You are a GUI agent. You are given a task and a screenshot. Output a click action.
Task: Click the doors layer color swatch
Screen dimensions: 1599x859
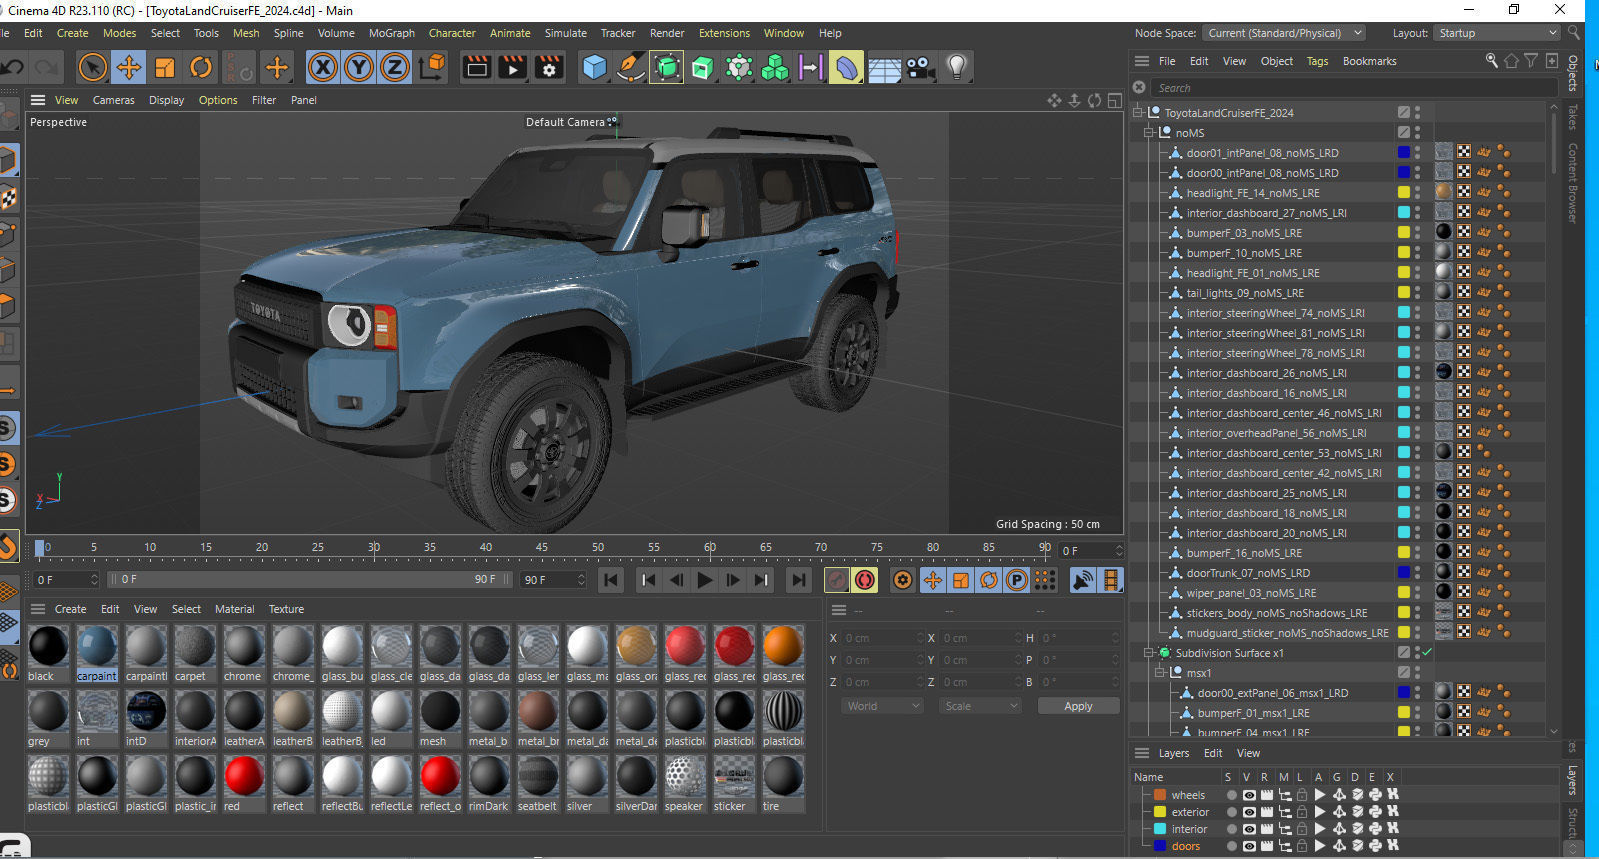(x=1160, y=846)
